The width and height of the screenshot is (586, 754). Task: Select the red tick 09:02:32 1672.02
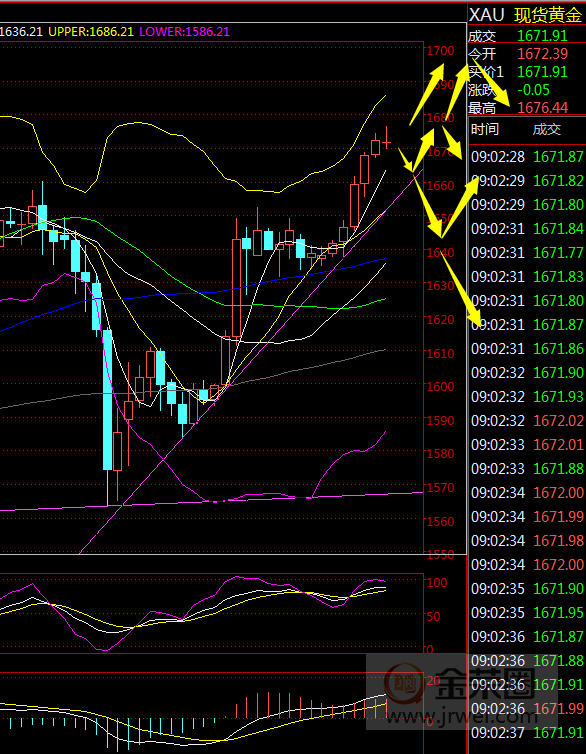click(527, 421)
